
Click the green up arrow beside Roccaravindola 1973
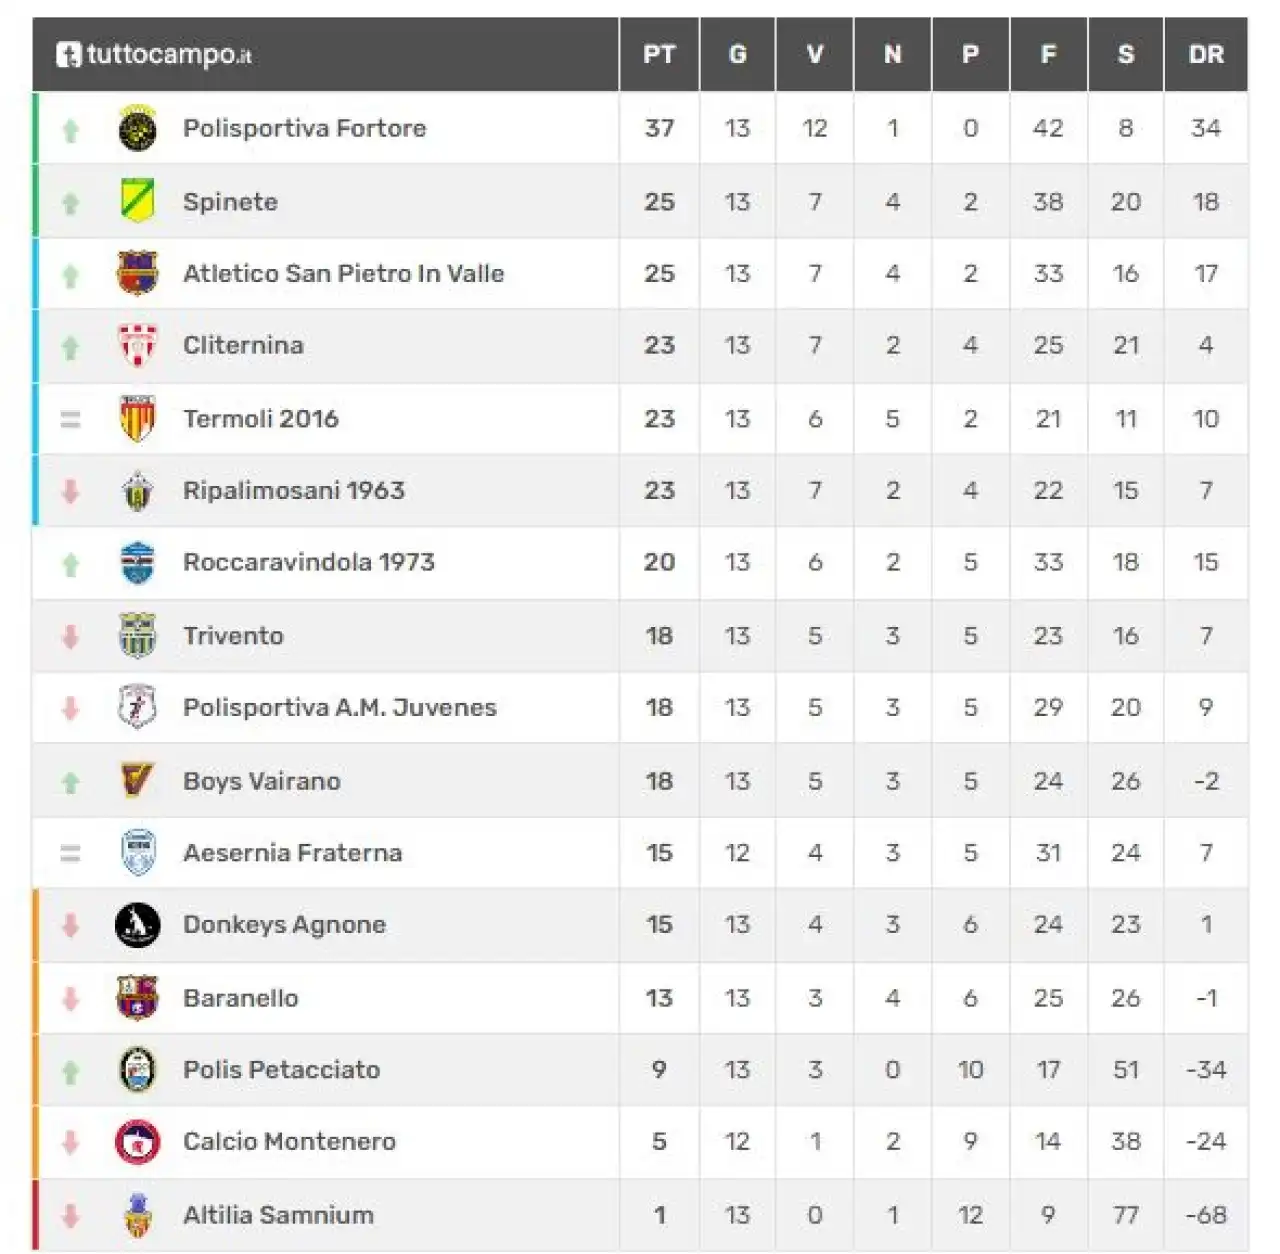click(70, 564)
